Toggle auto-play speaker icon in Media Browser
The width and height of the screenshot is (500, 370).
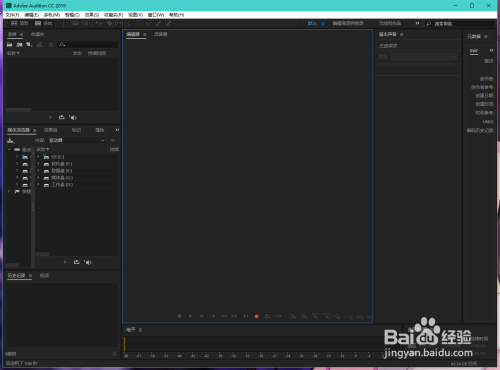(88, 262)
